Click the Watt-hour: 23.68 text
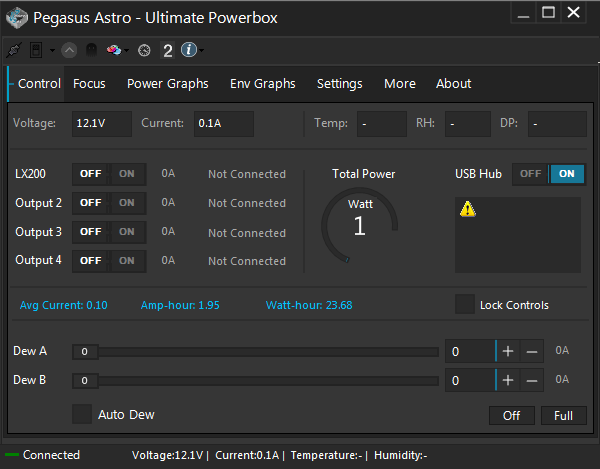The width and height of the screenshot is (600, 469). click(309, 305)
